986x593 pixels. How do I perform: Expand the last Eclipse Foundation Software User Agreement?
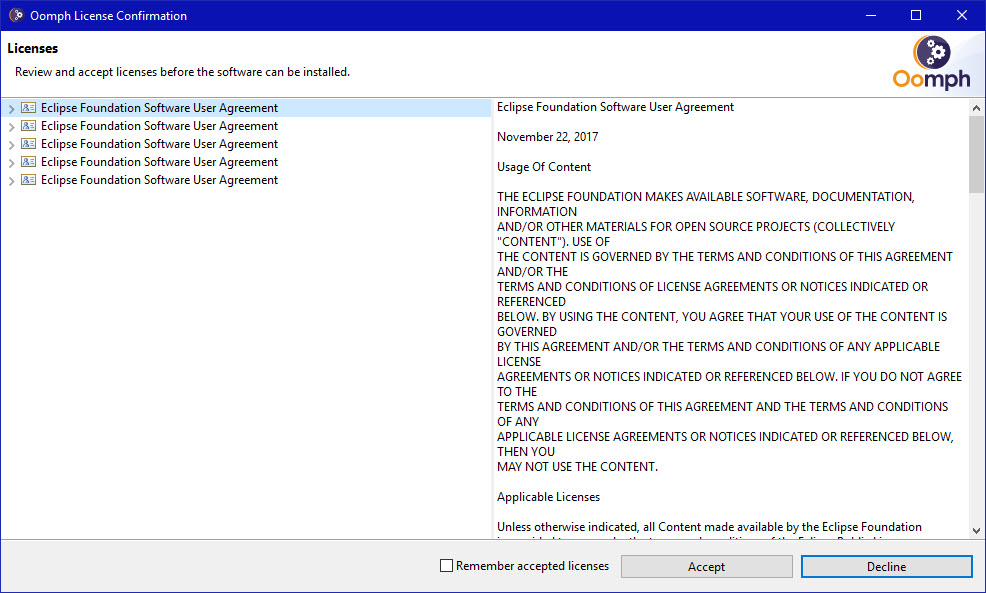[10, 179]
